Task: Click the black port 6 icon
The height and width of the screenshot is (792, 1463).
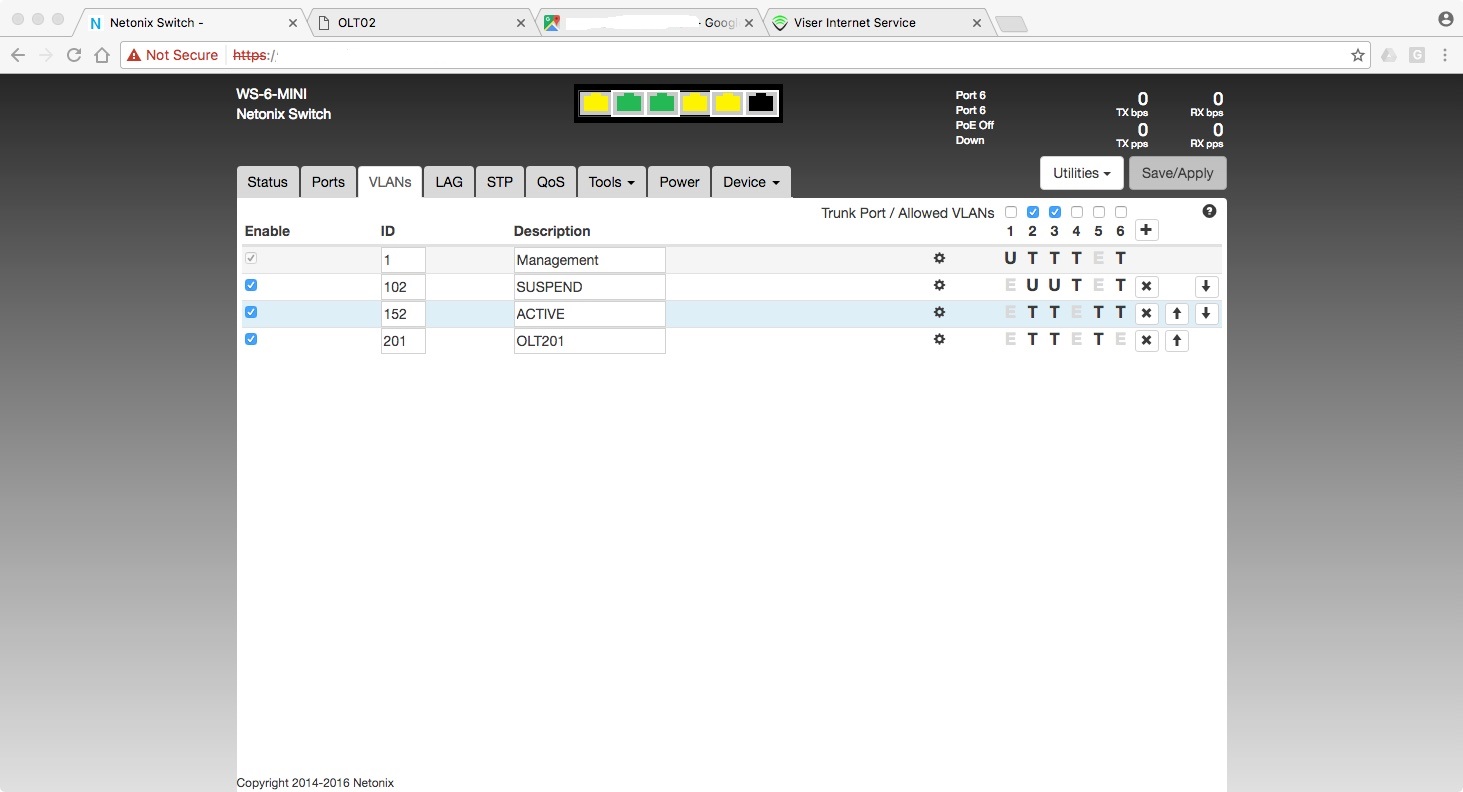Action: 761,103
